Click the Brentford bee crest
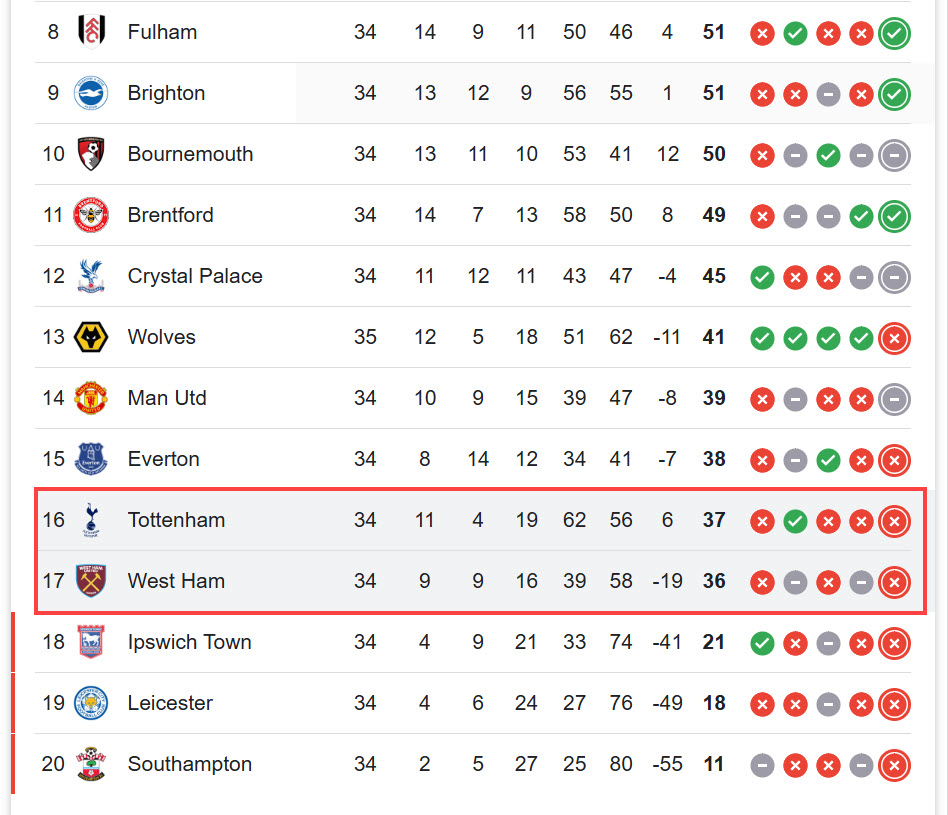 (91, 215)
